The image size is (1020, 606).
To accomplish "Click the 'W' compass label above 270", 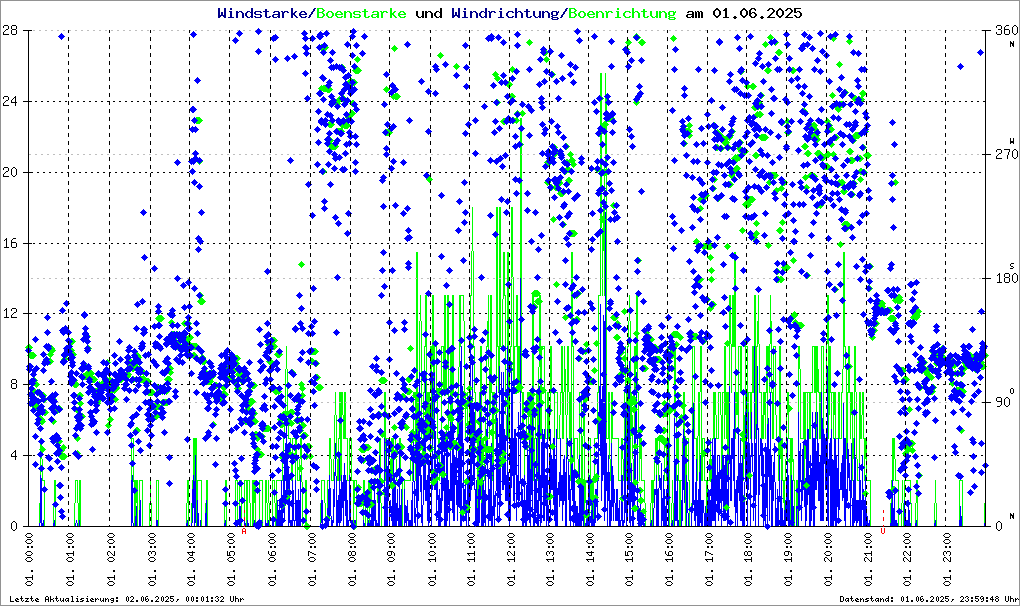I will (1012, 141).
